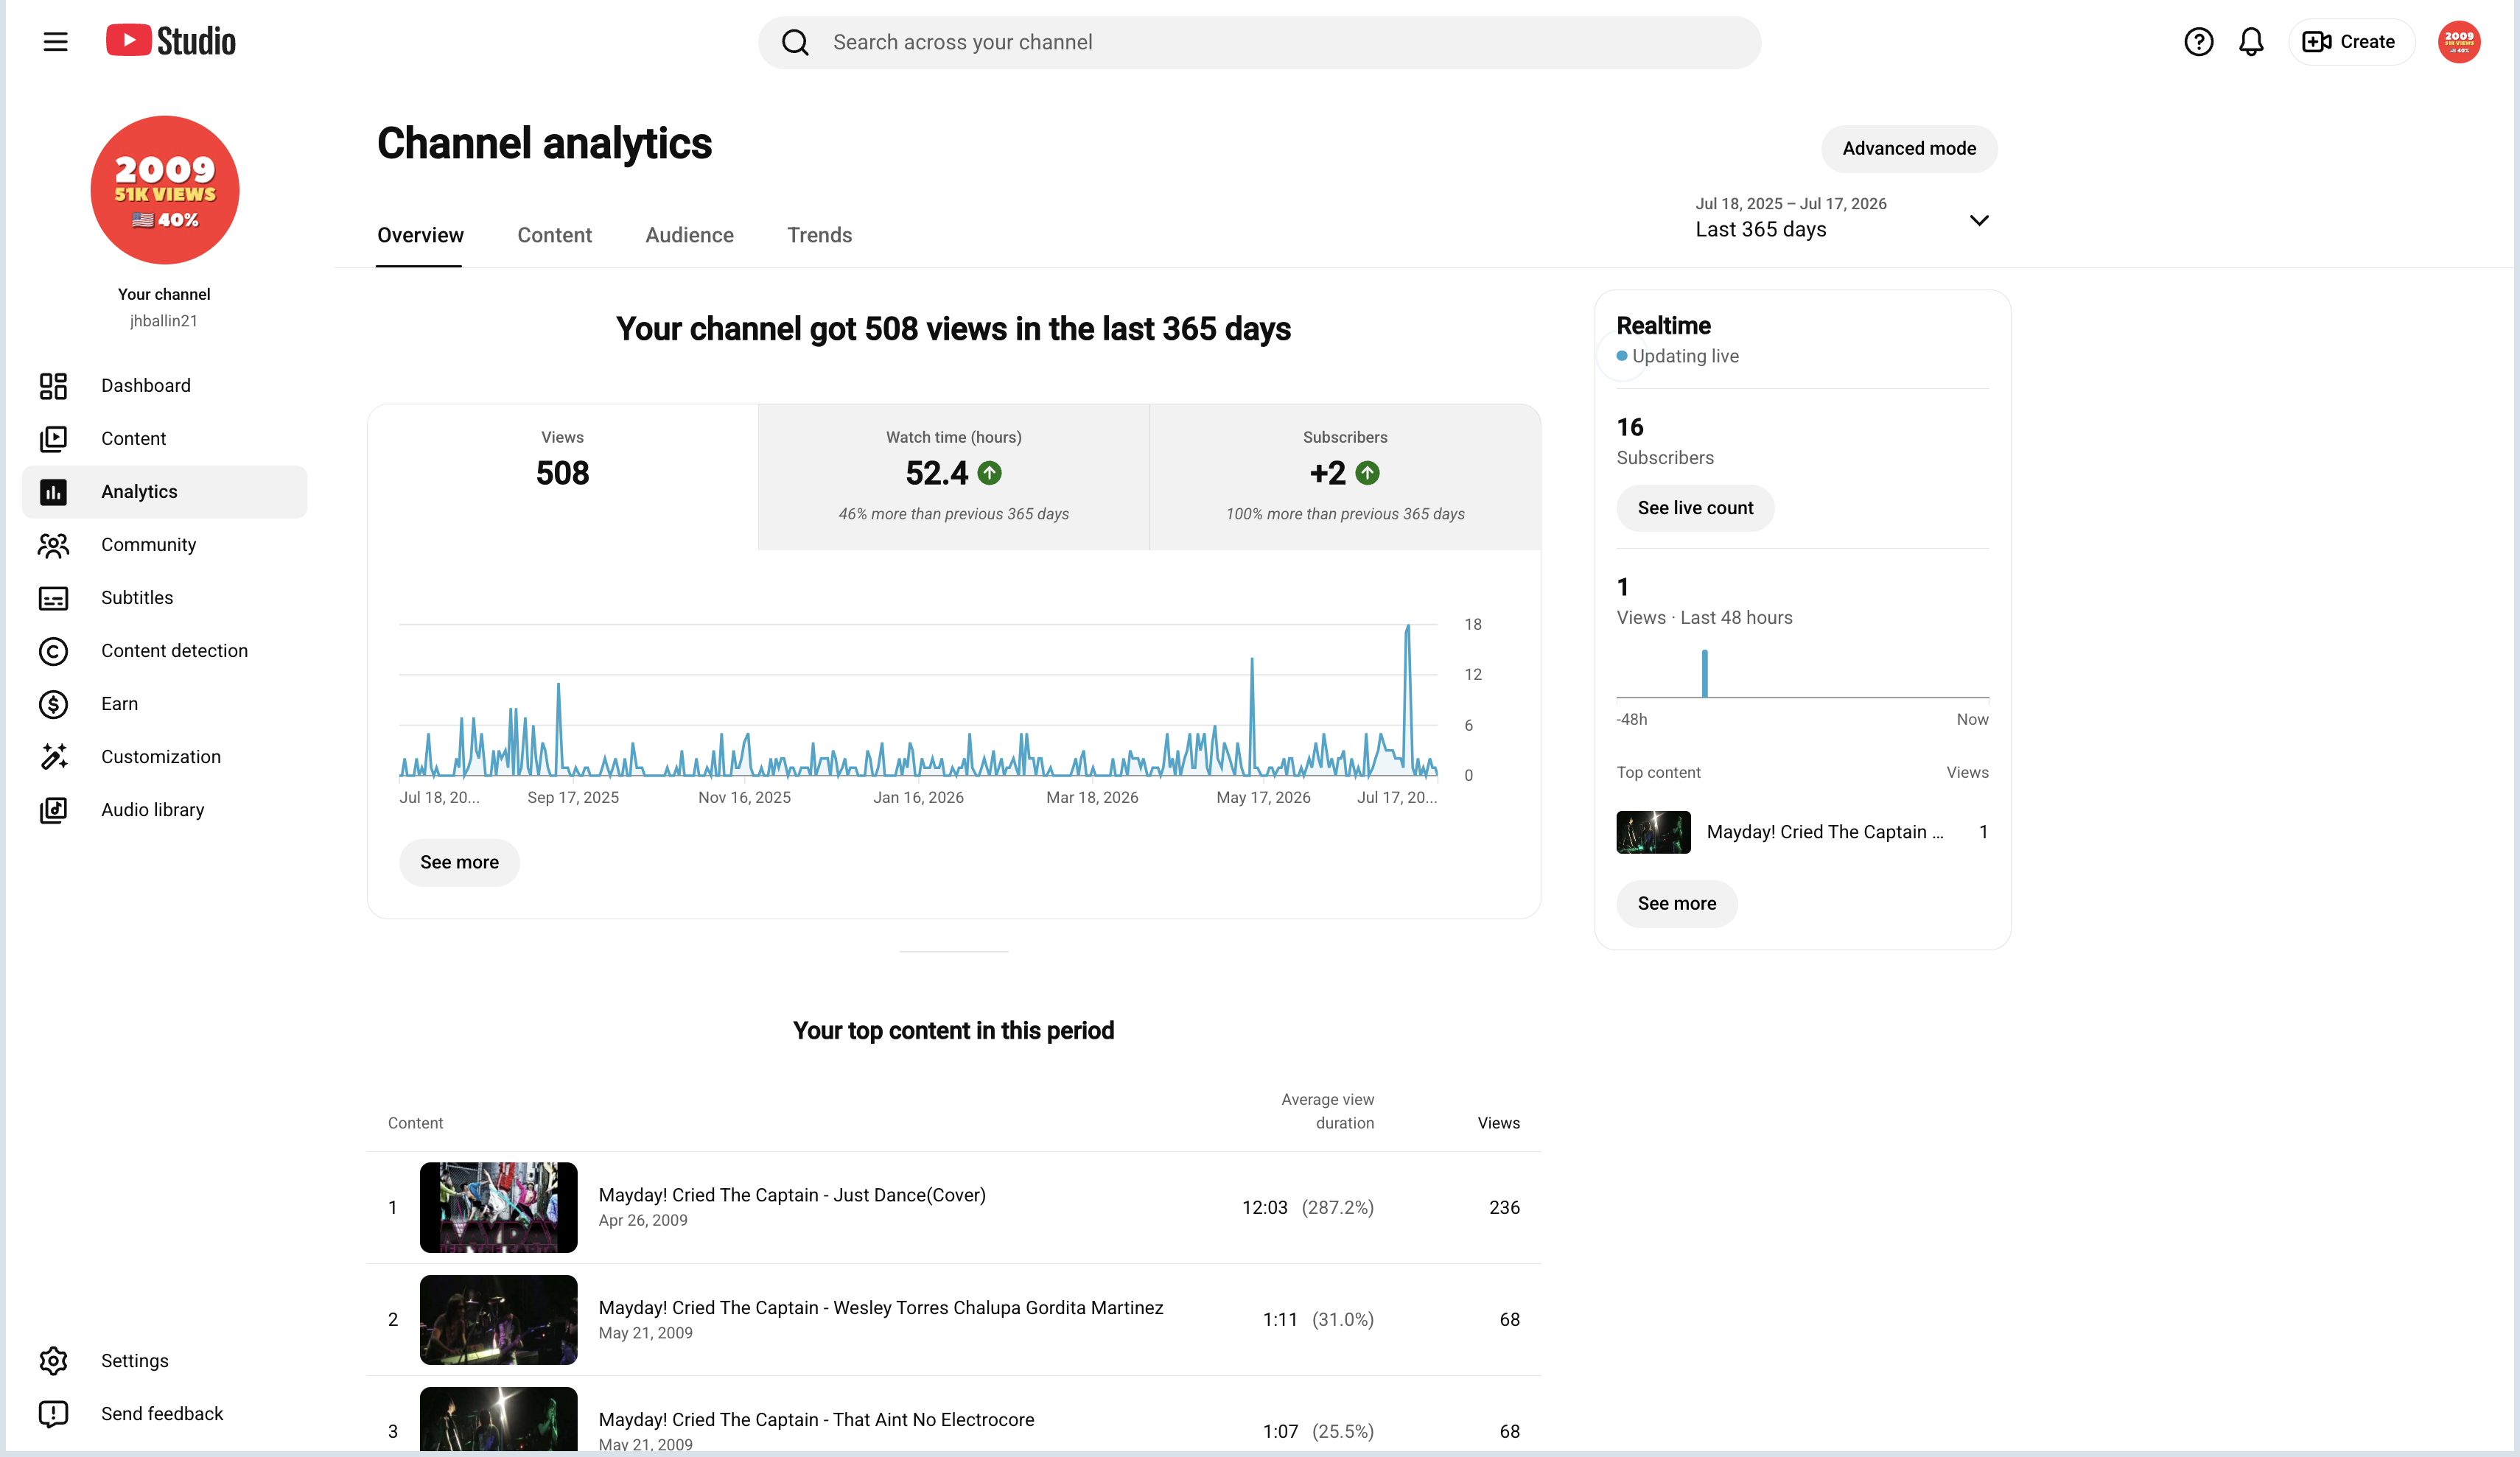The image size is (2520, 1457).
Task: Open the notifications bell
Action: [2250, 42]
